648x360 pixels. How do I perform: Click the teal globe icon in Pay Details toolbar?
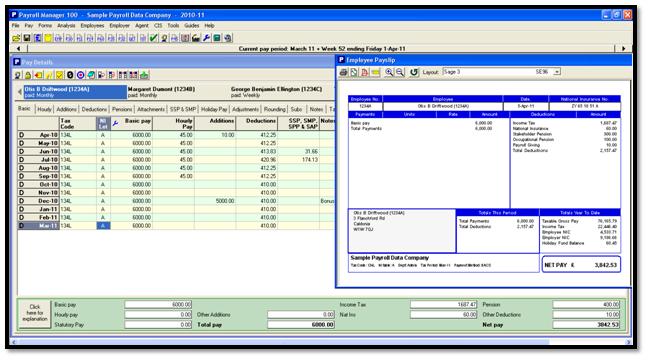(x=91, y=75)
